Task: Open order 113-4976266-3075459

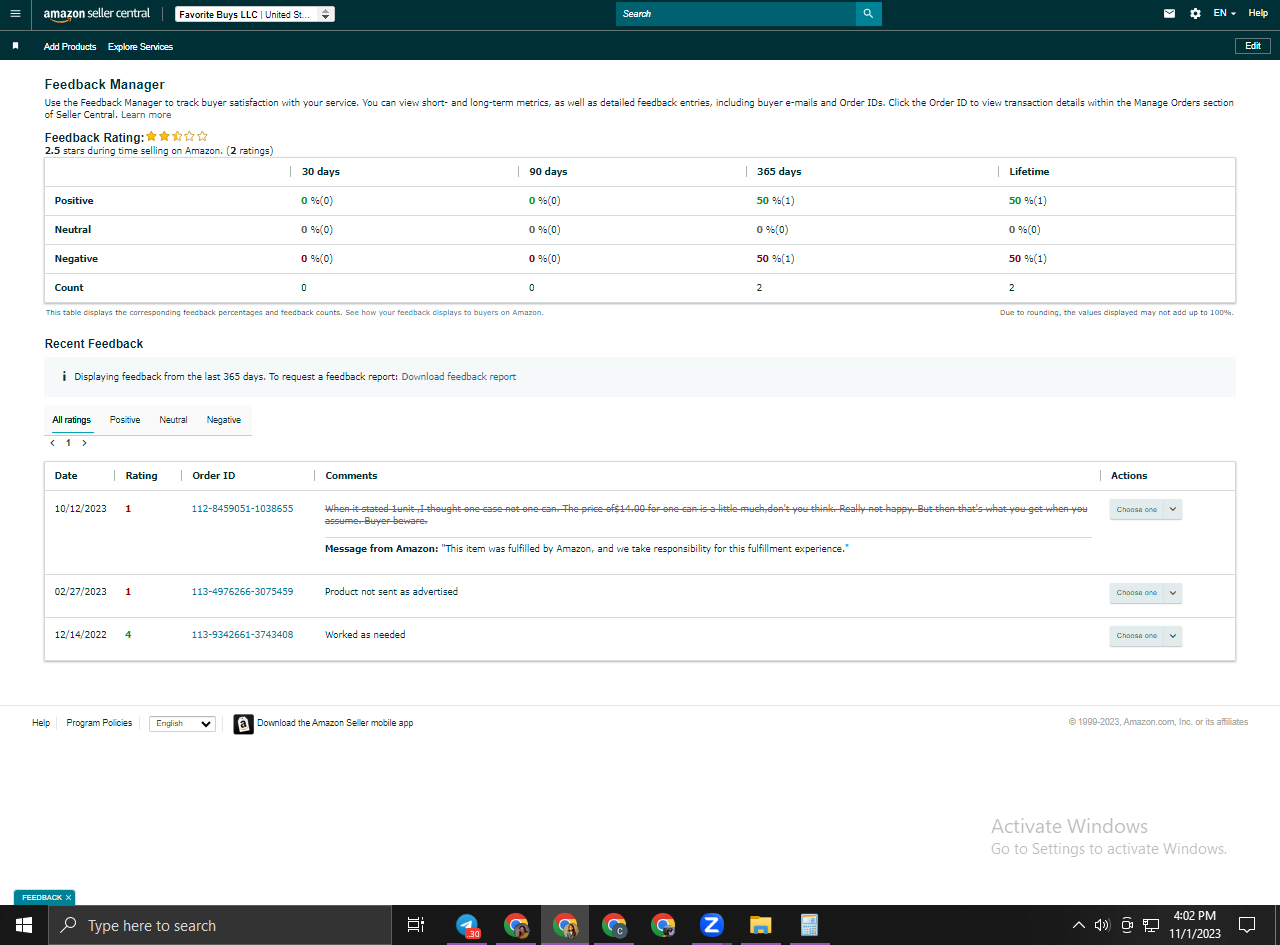Action: pos(243,592)
